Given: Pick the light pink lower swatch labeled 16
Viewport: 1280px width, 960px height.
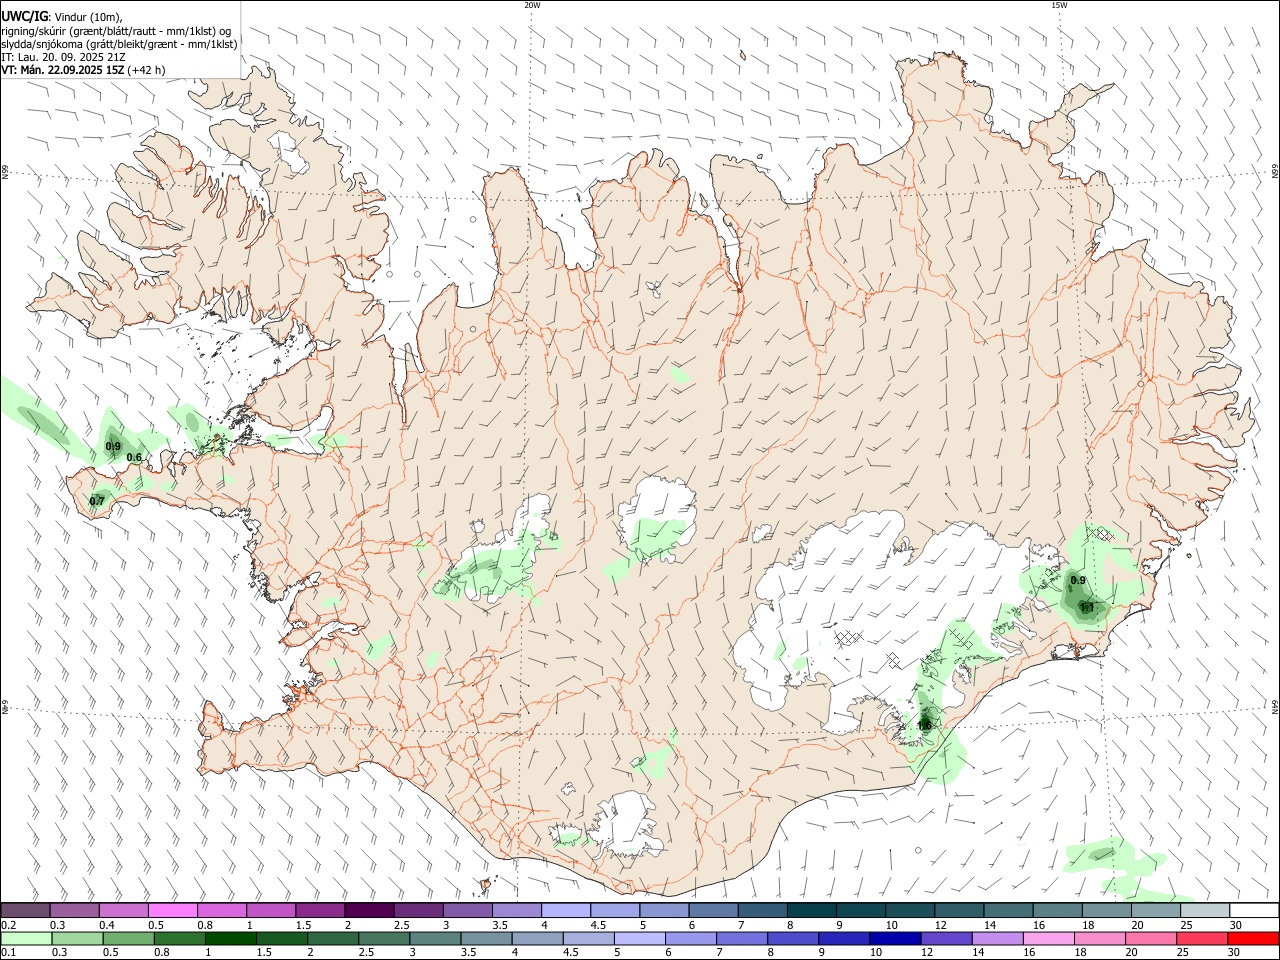Looking at the screenshot, I should click(x=1048, y=939).
